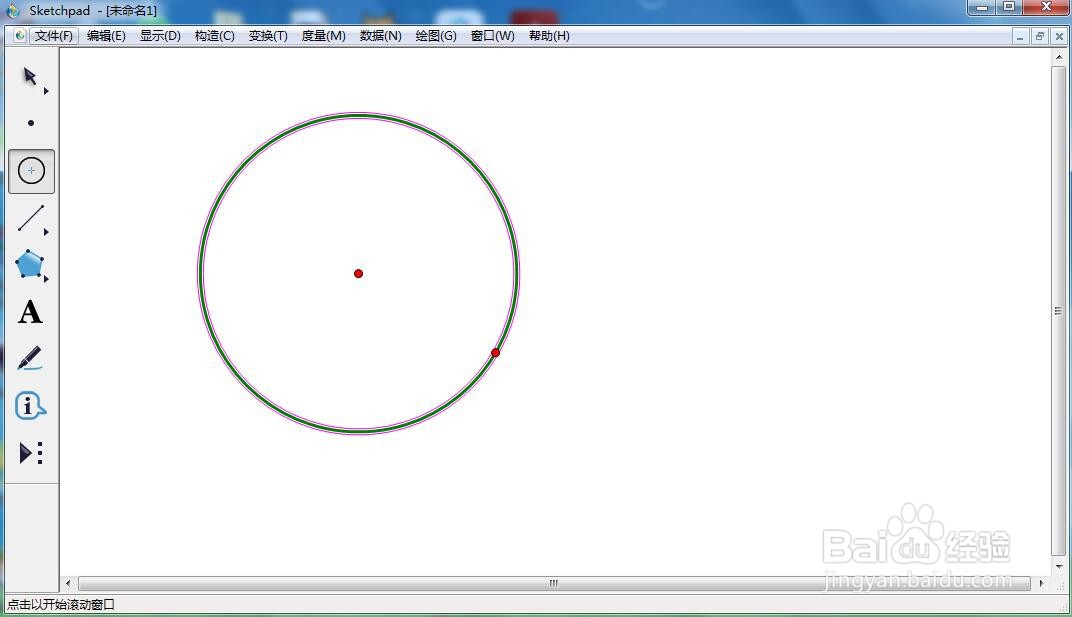Select the Compass circle tool

[31, 171]
